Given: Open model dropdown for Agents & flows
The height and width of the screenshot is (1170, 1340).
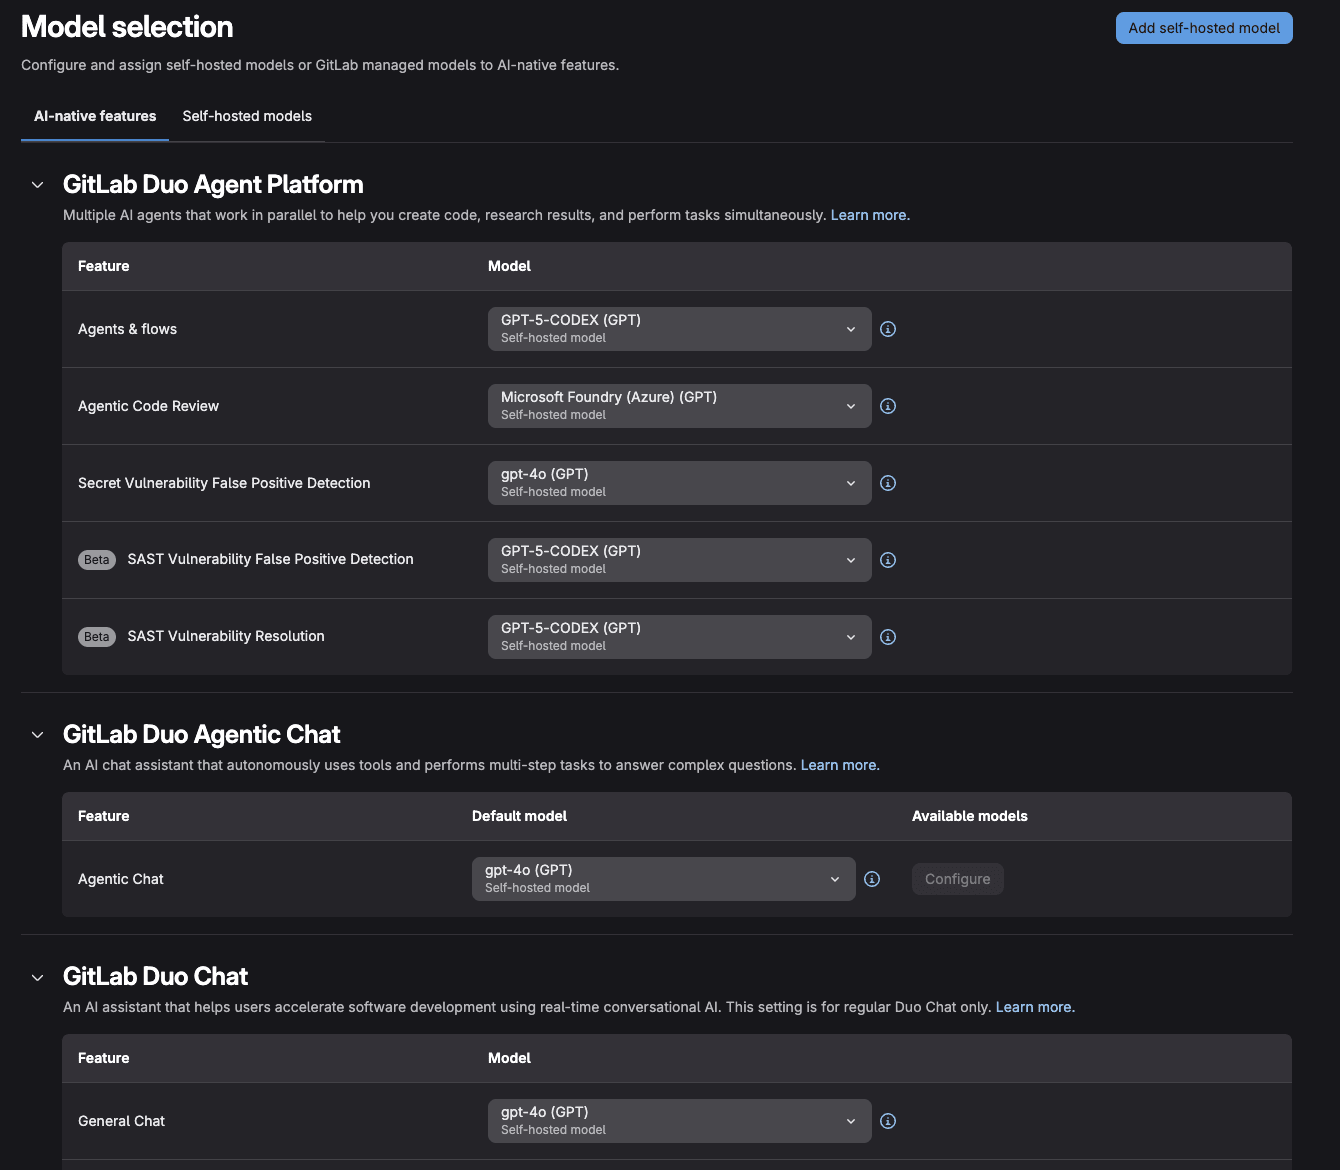Looking at the screenshot, I should (680, 329).
